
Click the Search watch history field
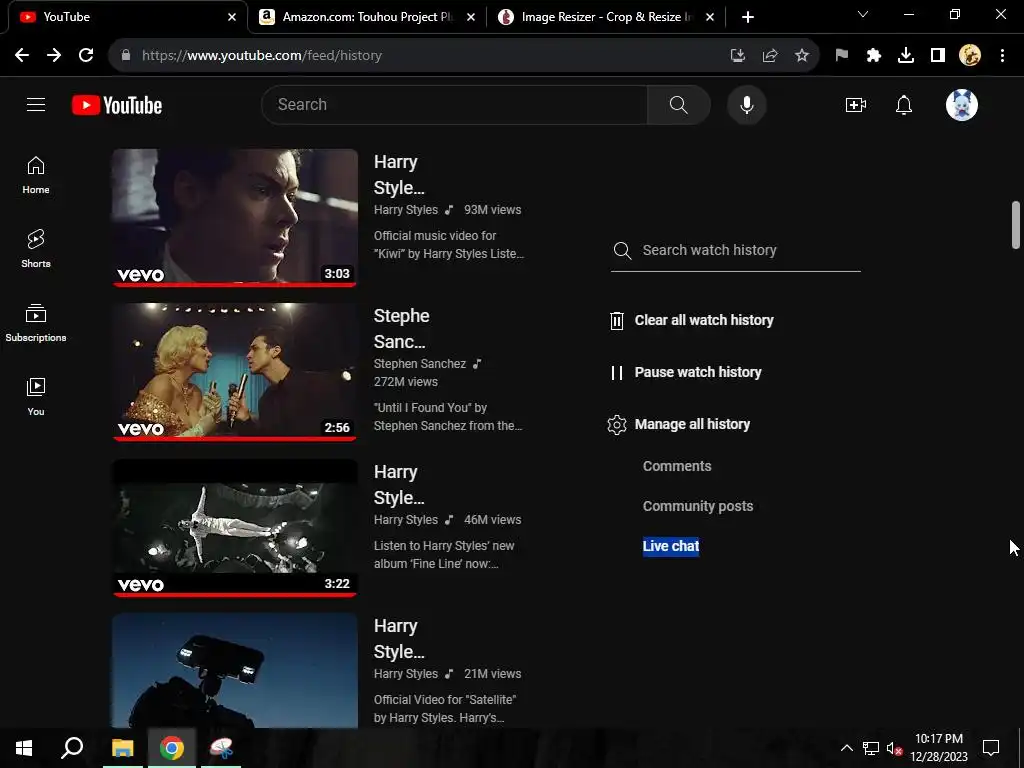point(735,251)
